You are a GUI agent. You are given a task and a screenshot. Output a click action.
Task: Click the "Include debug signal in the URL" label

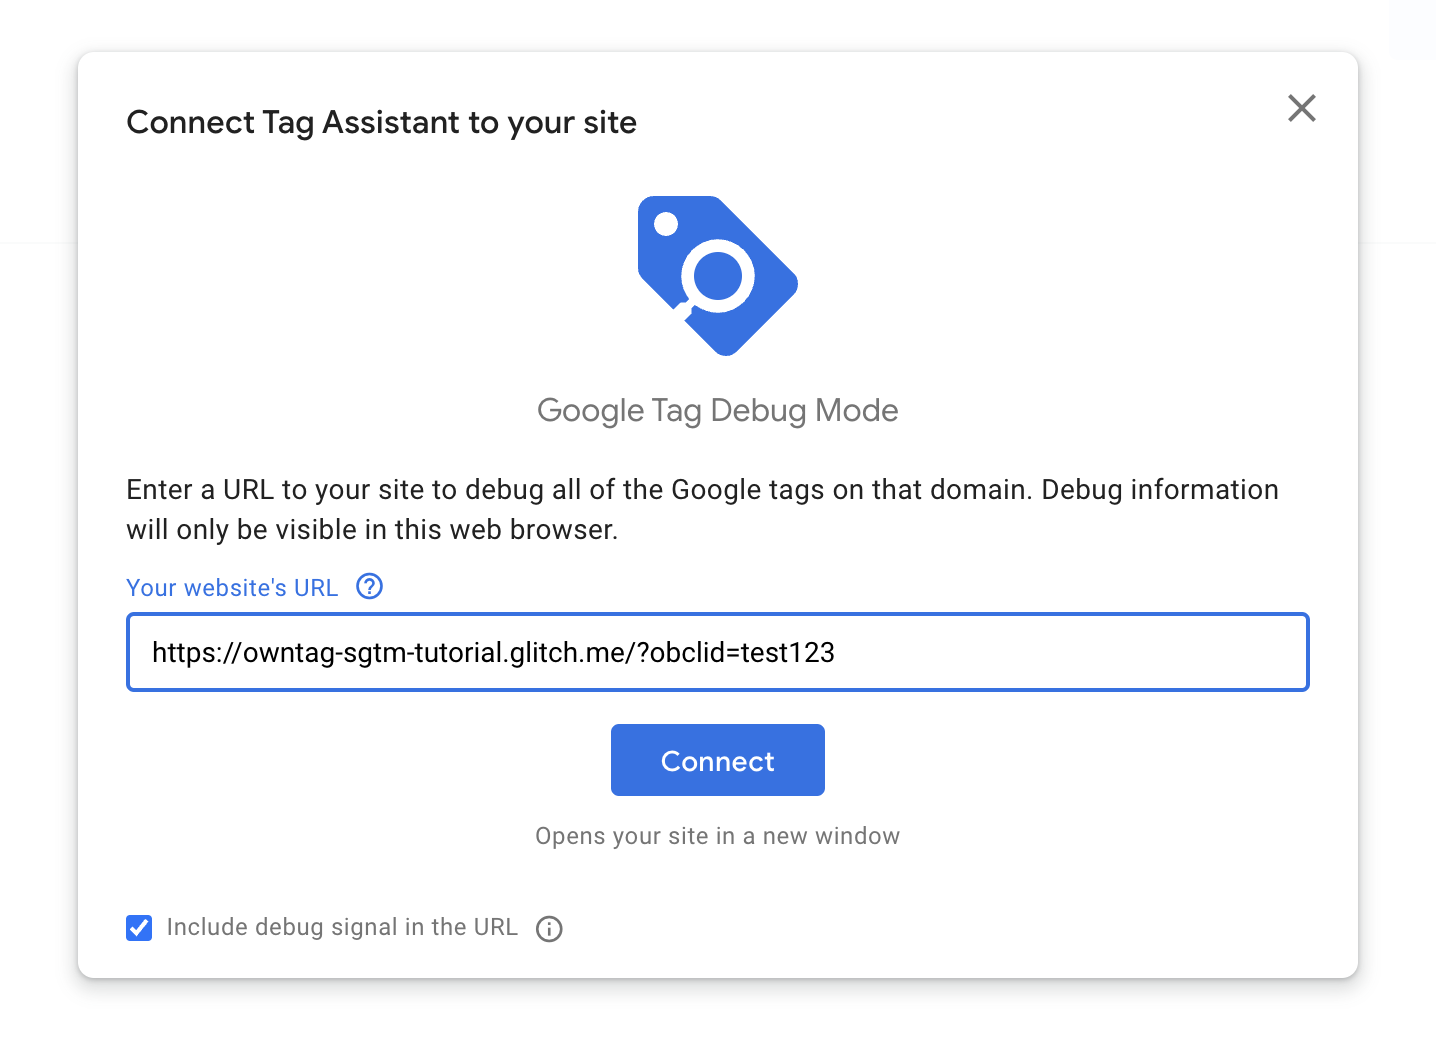342,928
